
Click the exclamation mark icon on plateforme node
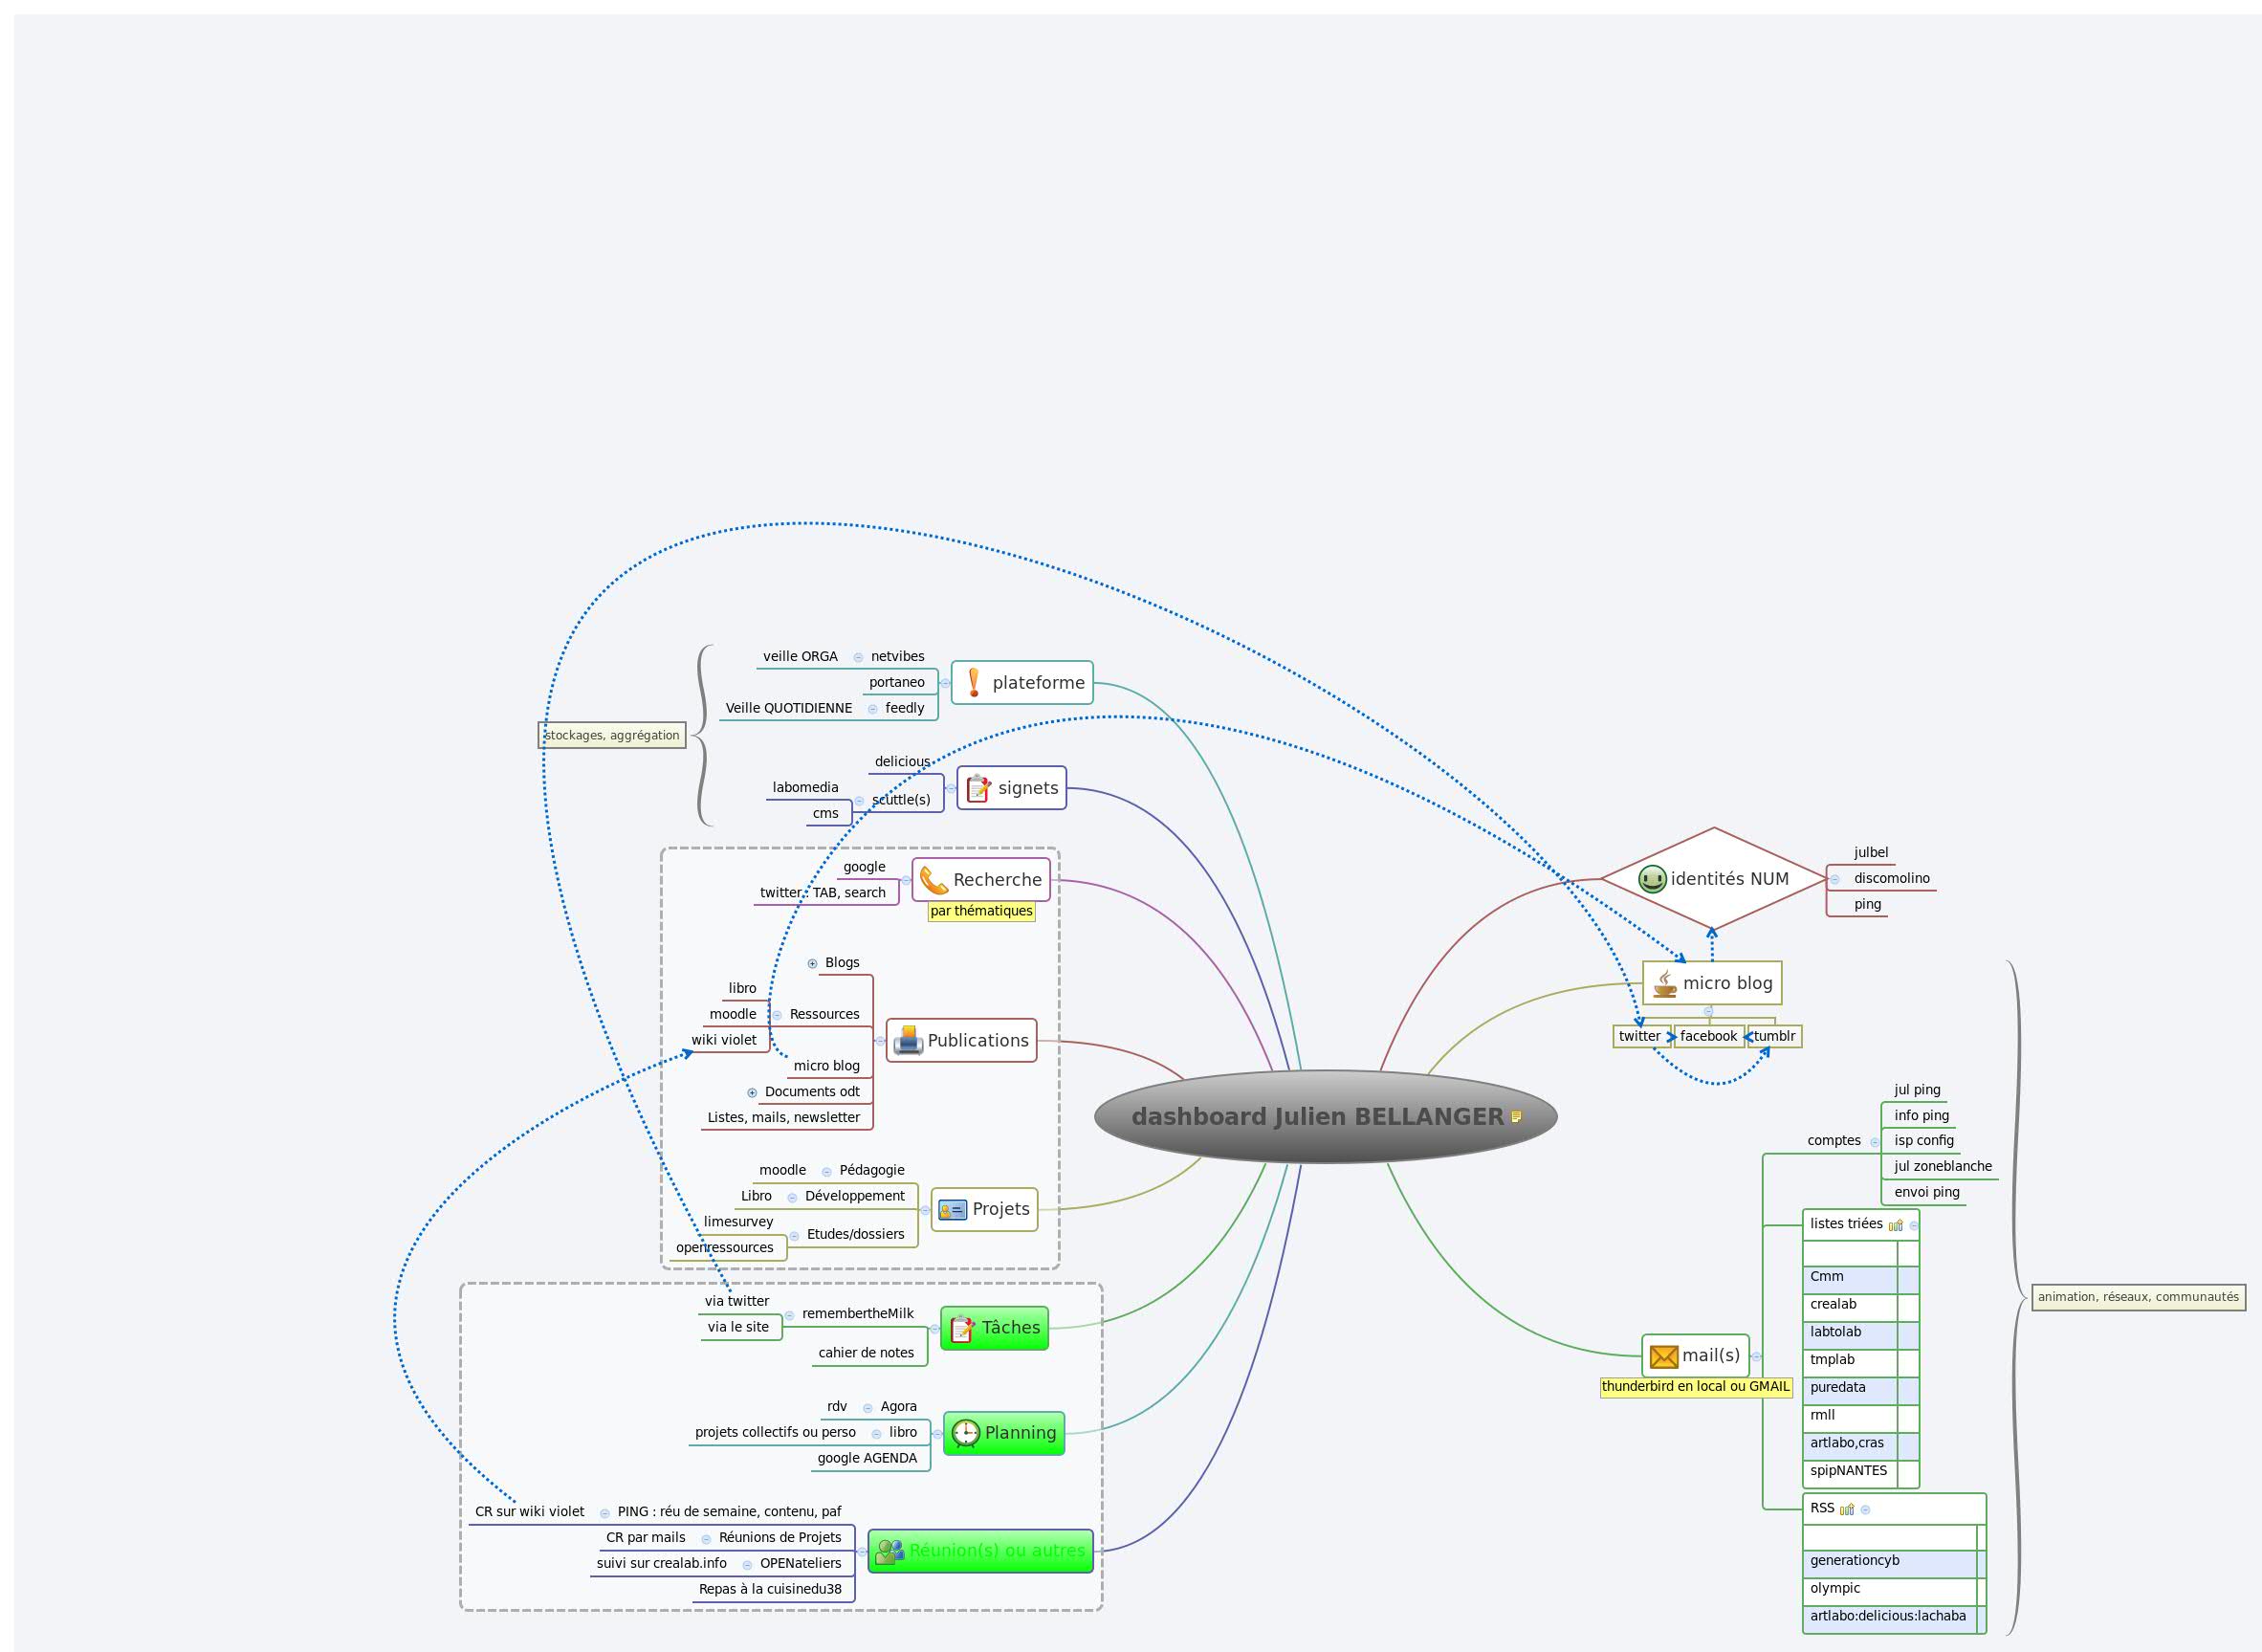point(973,683)
